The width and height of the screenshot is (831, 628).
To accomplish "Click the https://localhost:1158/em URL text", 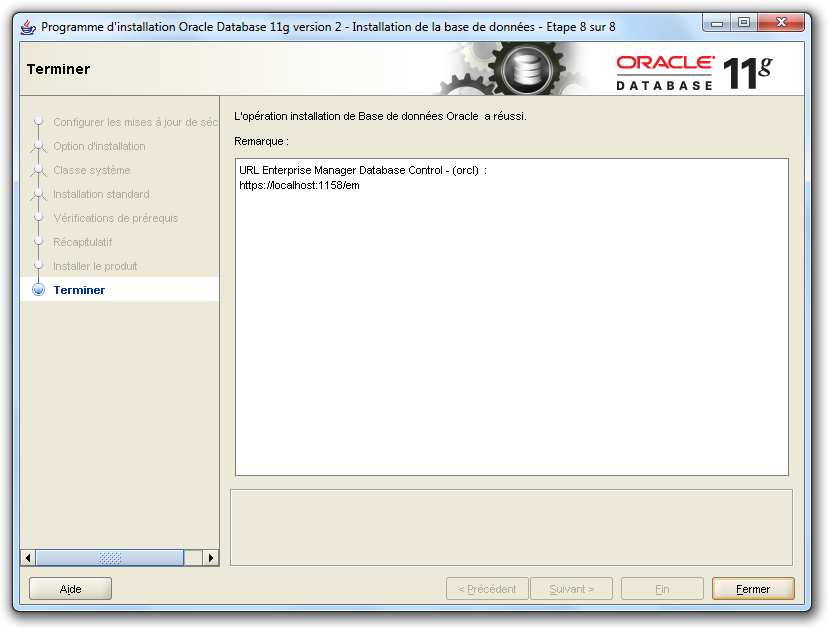I will pyautogui.click(x=299, y=186).
